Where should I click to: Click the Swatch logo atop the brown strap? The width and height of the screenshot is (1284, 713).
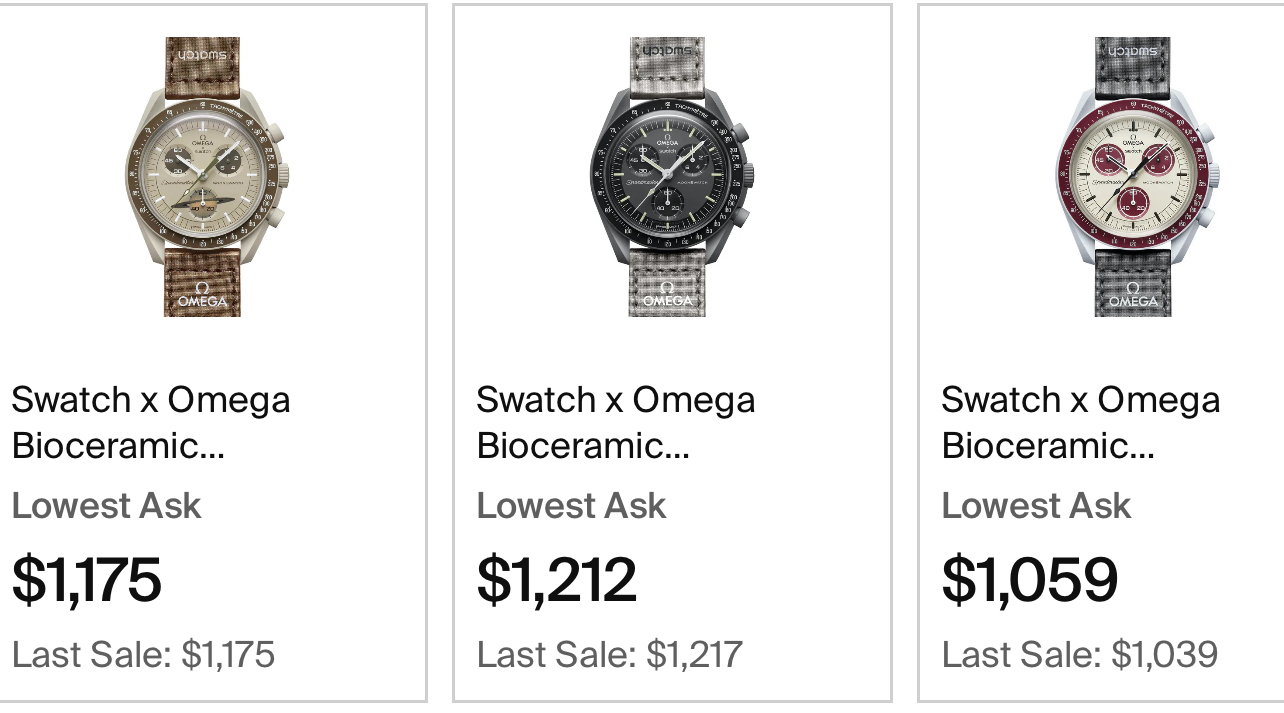pos(202,50)
